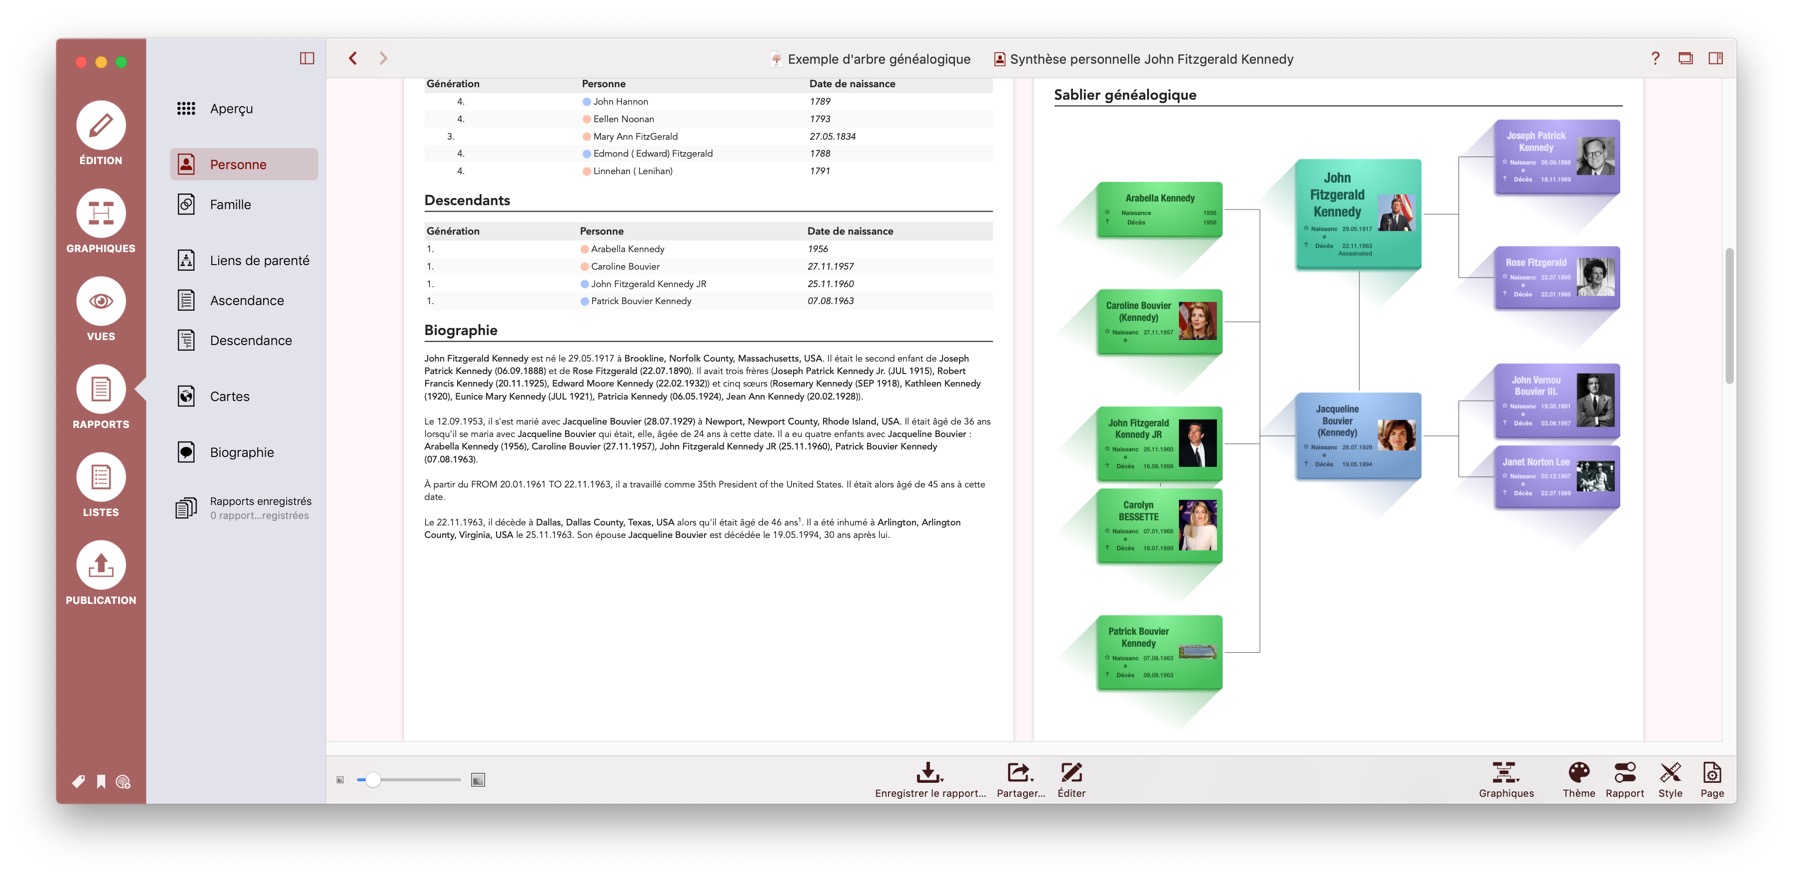Open the Listes section
1793x878 pixels.
101,485
